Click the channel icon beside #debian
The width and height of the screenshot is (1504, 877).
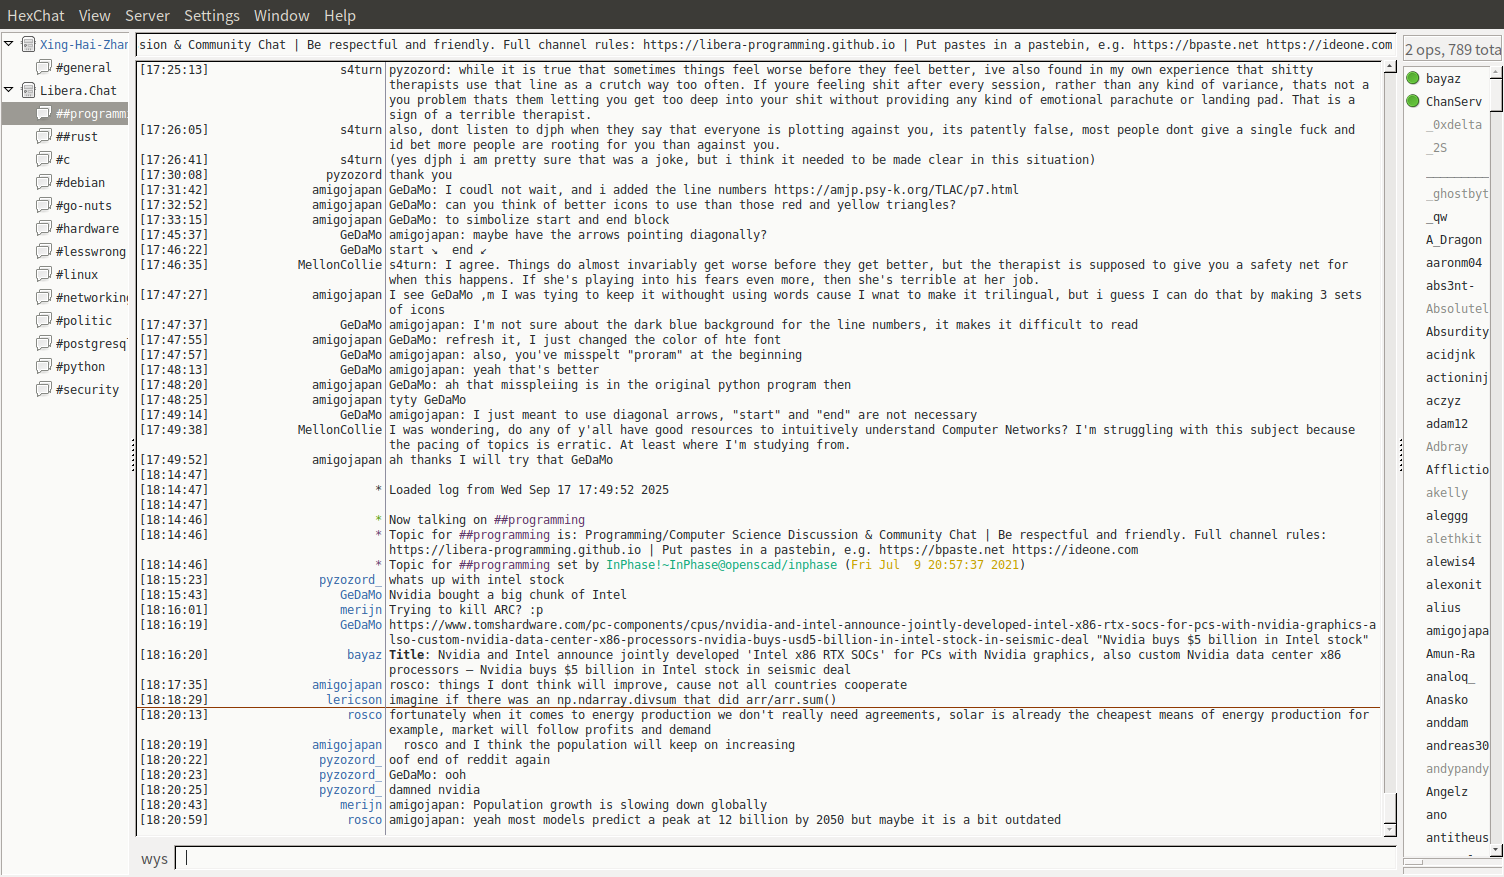click(x=43, y=182)
